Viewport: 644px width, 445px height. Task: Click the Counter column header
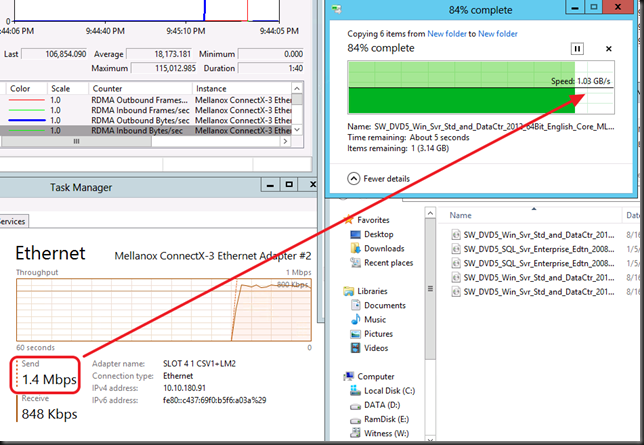tap(140, 89)
